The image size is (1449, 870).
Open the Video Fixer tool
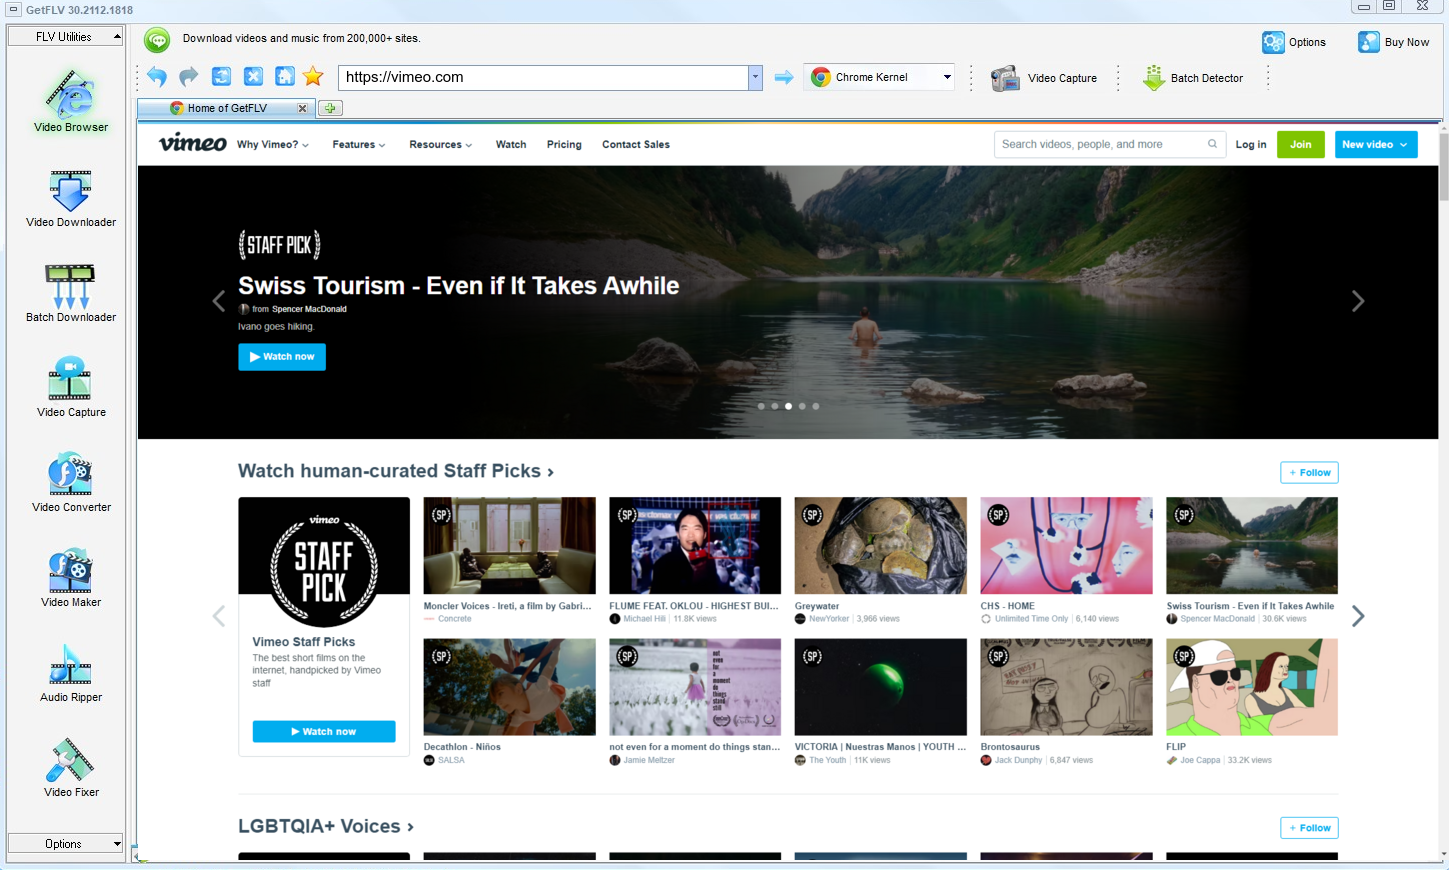[71, 767]
